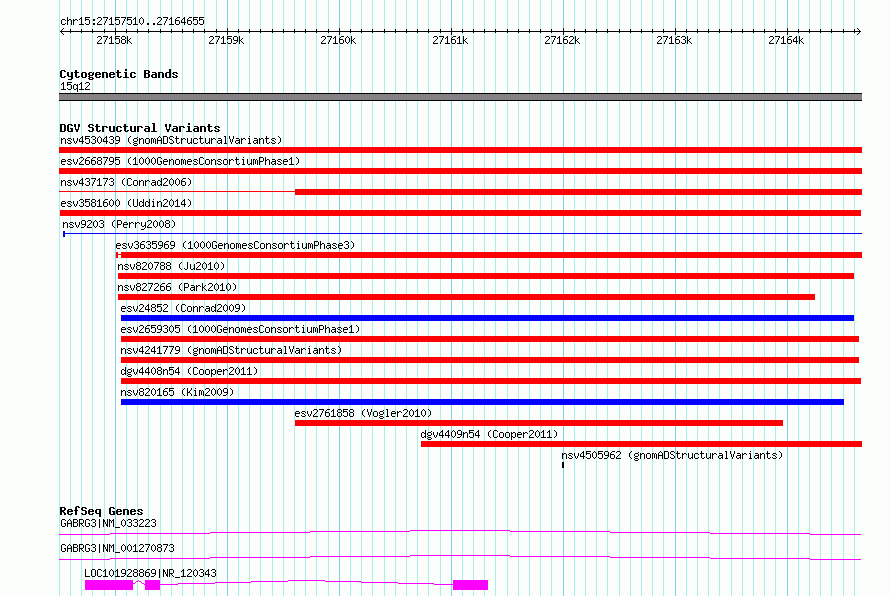Open the esv3581600 Uddin2014 variant label

126,203
